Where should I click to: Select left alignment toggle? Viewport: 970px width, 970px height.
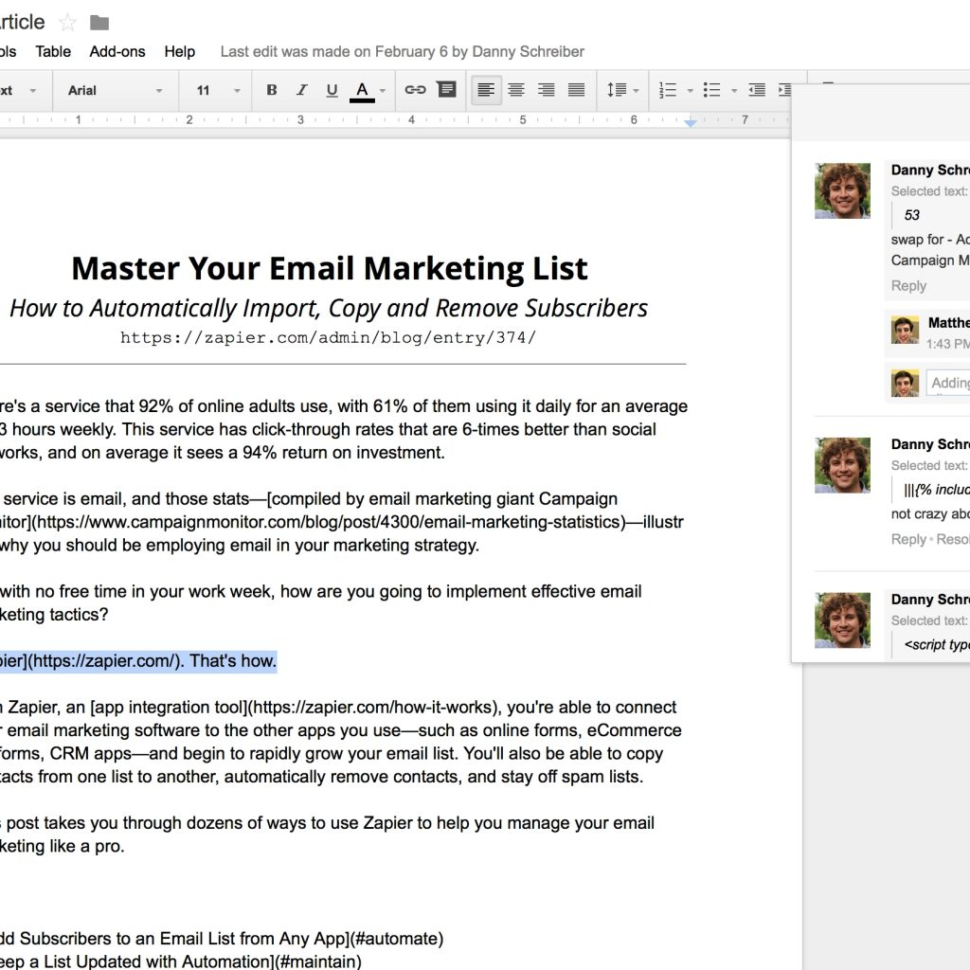point(486,90)
